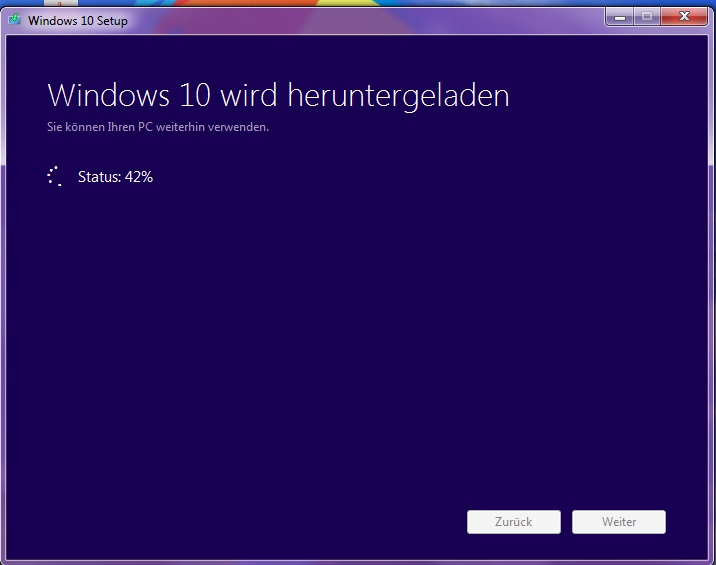Viewport: 716px width, 565px height.
Task: Minimize the Windows 10 Setup window
Action: click(x=620, y=17)
